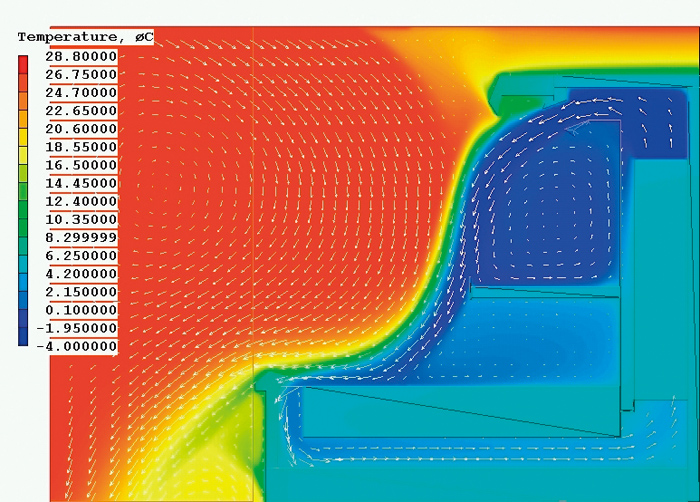Select the 14.45000 legend value
This screenshot has height=502, width=700.
pyautogui.click(x=81, y=183)
